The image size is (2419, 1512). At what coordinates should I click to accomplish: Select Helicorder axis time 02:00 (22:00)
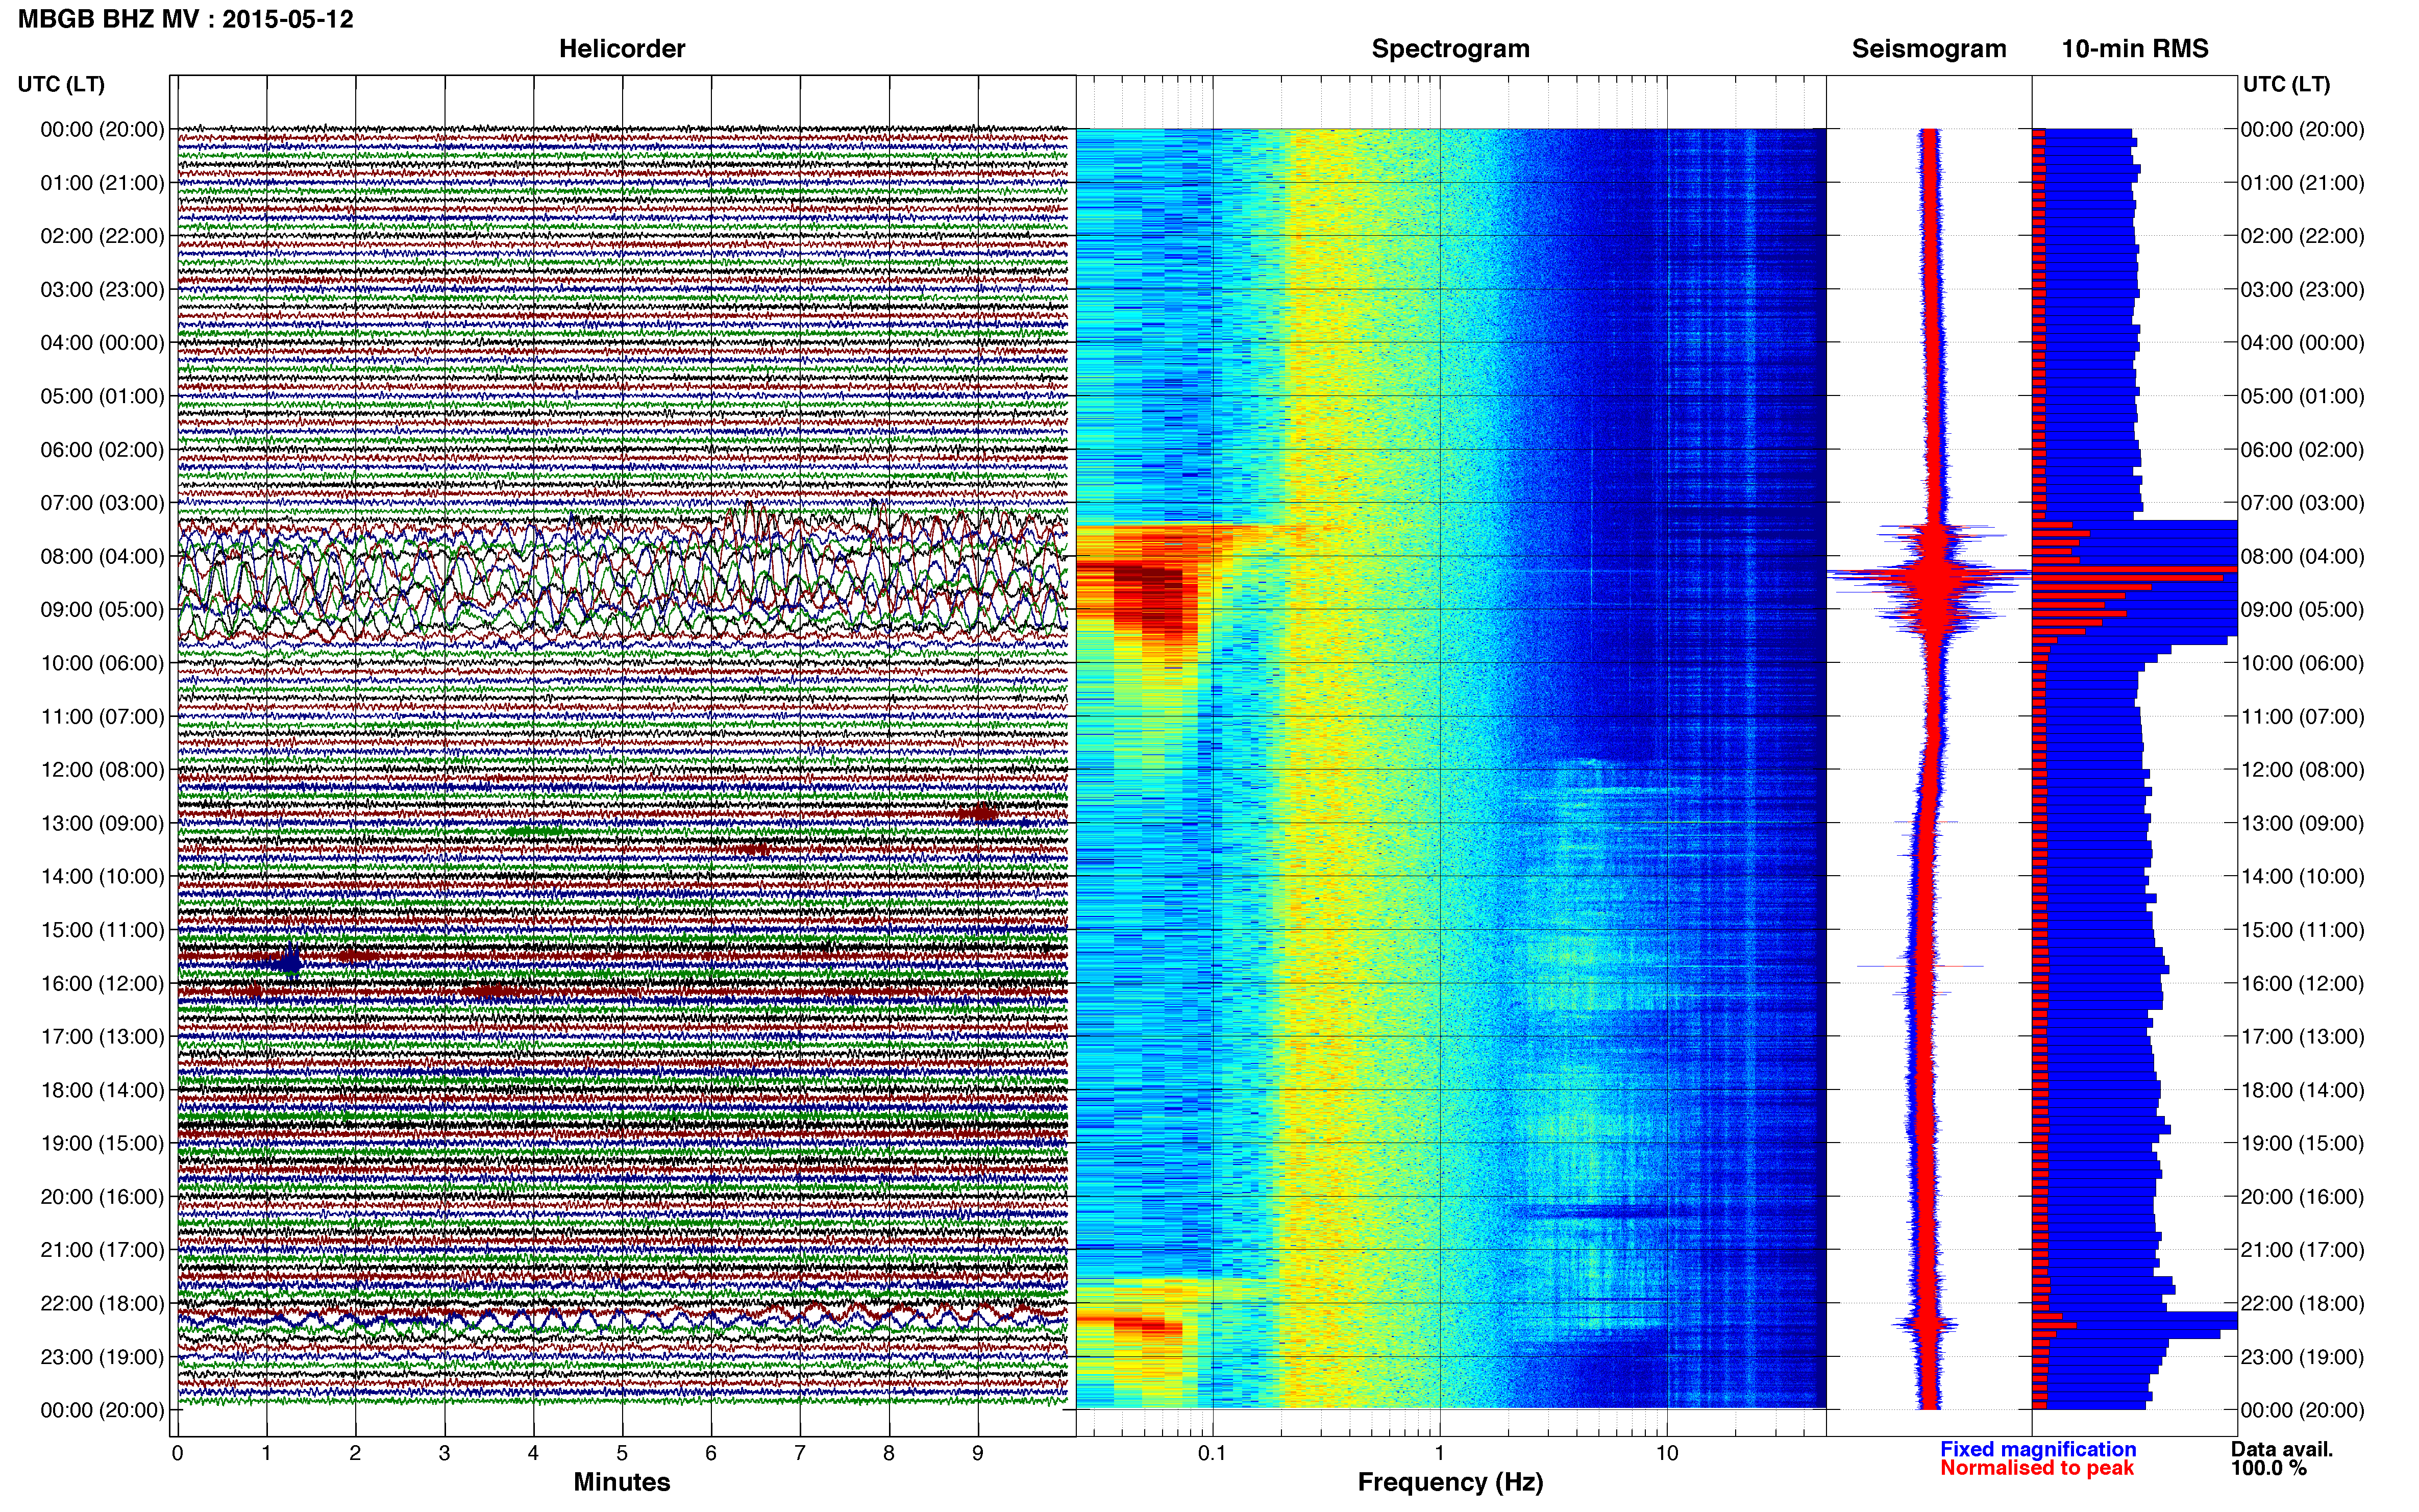tap(102, 236)
